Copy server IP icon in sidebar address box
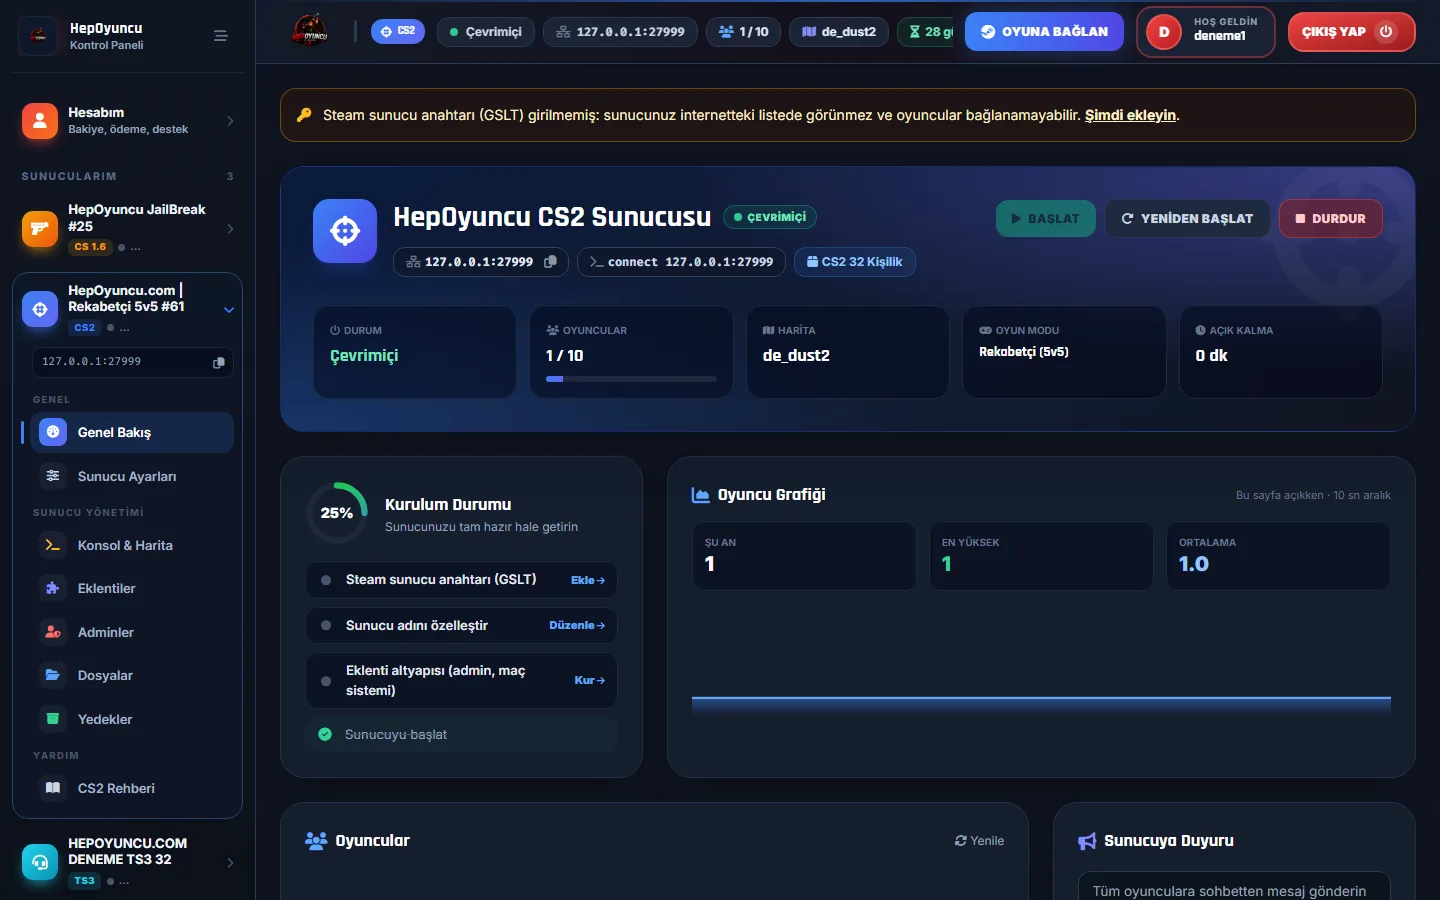The width and height of the screenshot is (1440, 900). 218,362
